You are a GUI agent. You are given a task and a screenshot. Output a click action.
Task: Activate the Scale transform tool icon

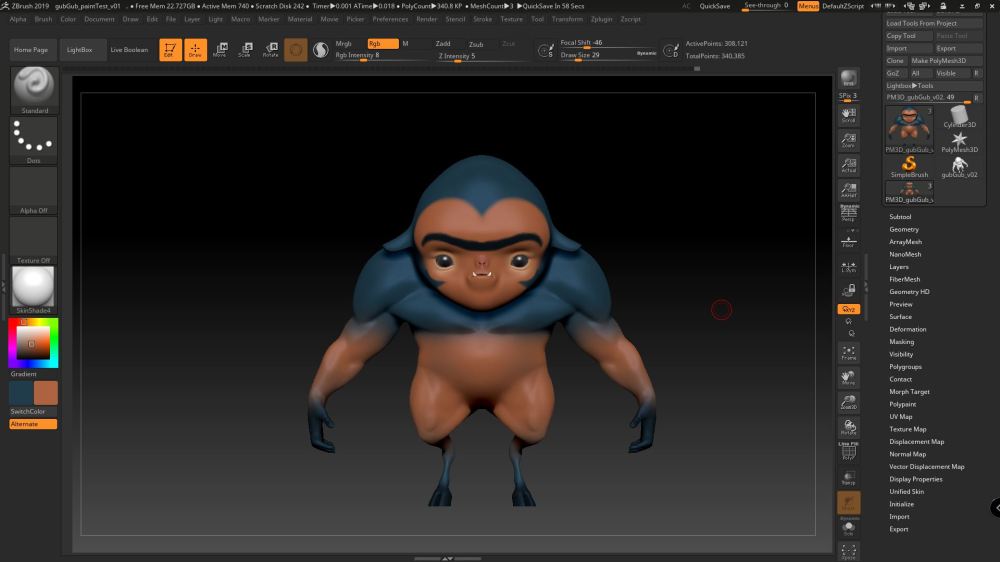[x=244, y=50]
